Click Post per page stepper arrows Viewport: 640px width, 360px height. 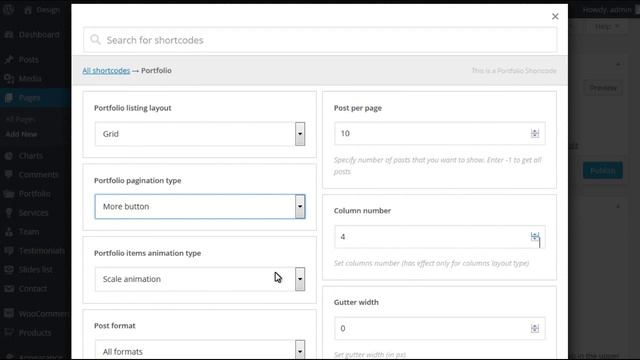tap(535, 133)
